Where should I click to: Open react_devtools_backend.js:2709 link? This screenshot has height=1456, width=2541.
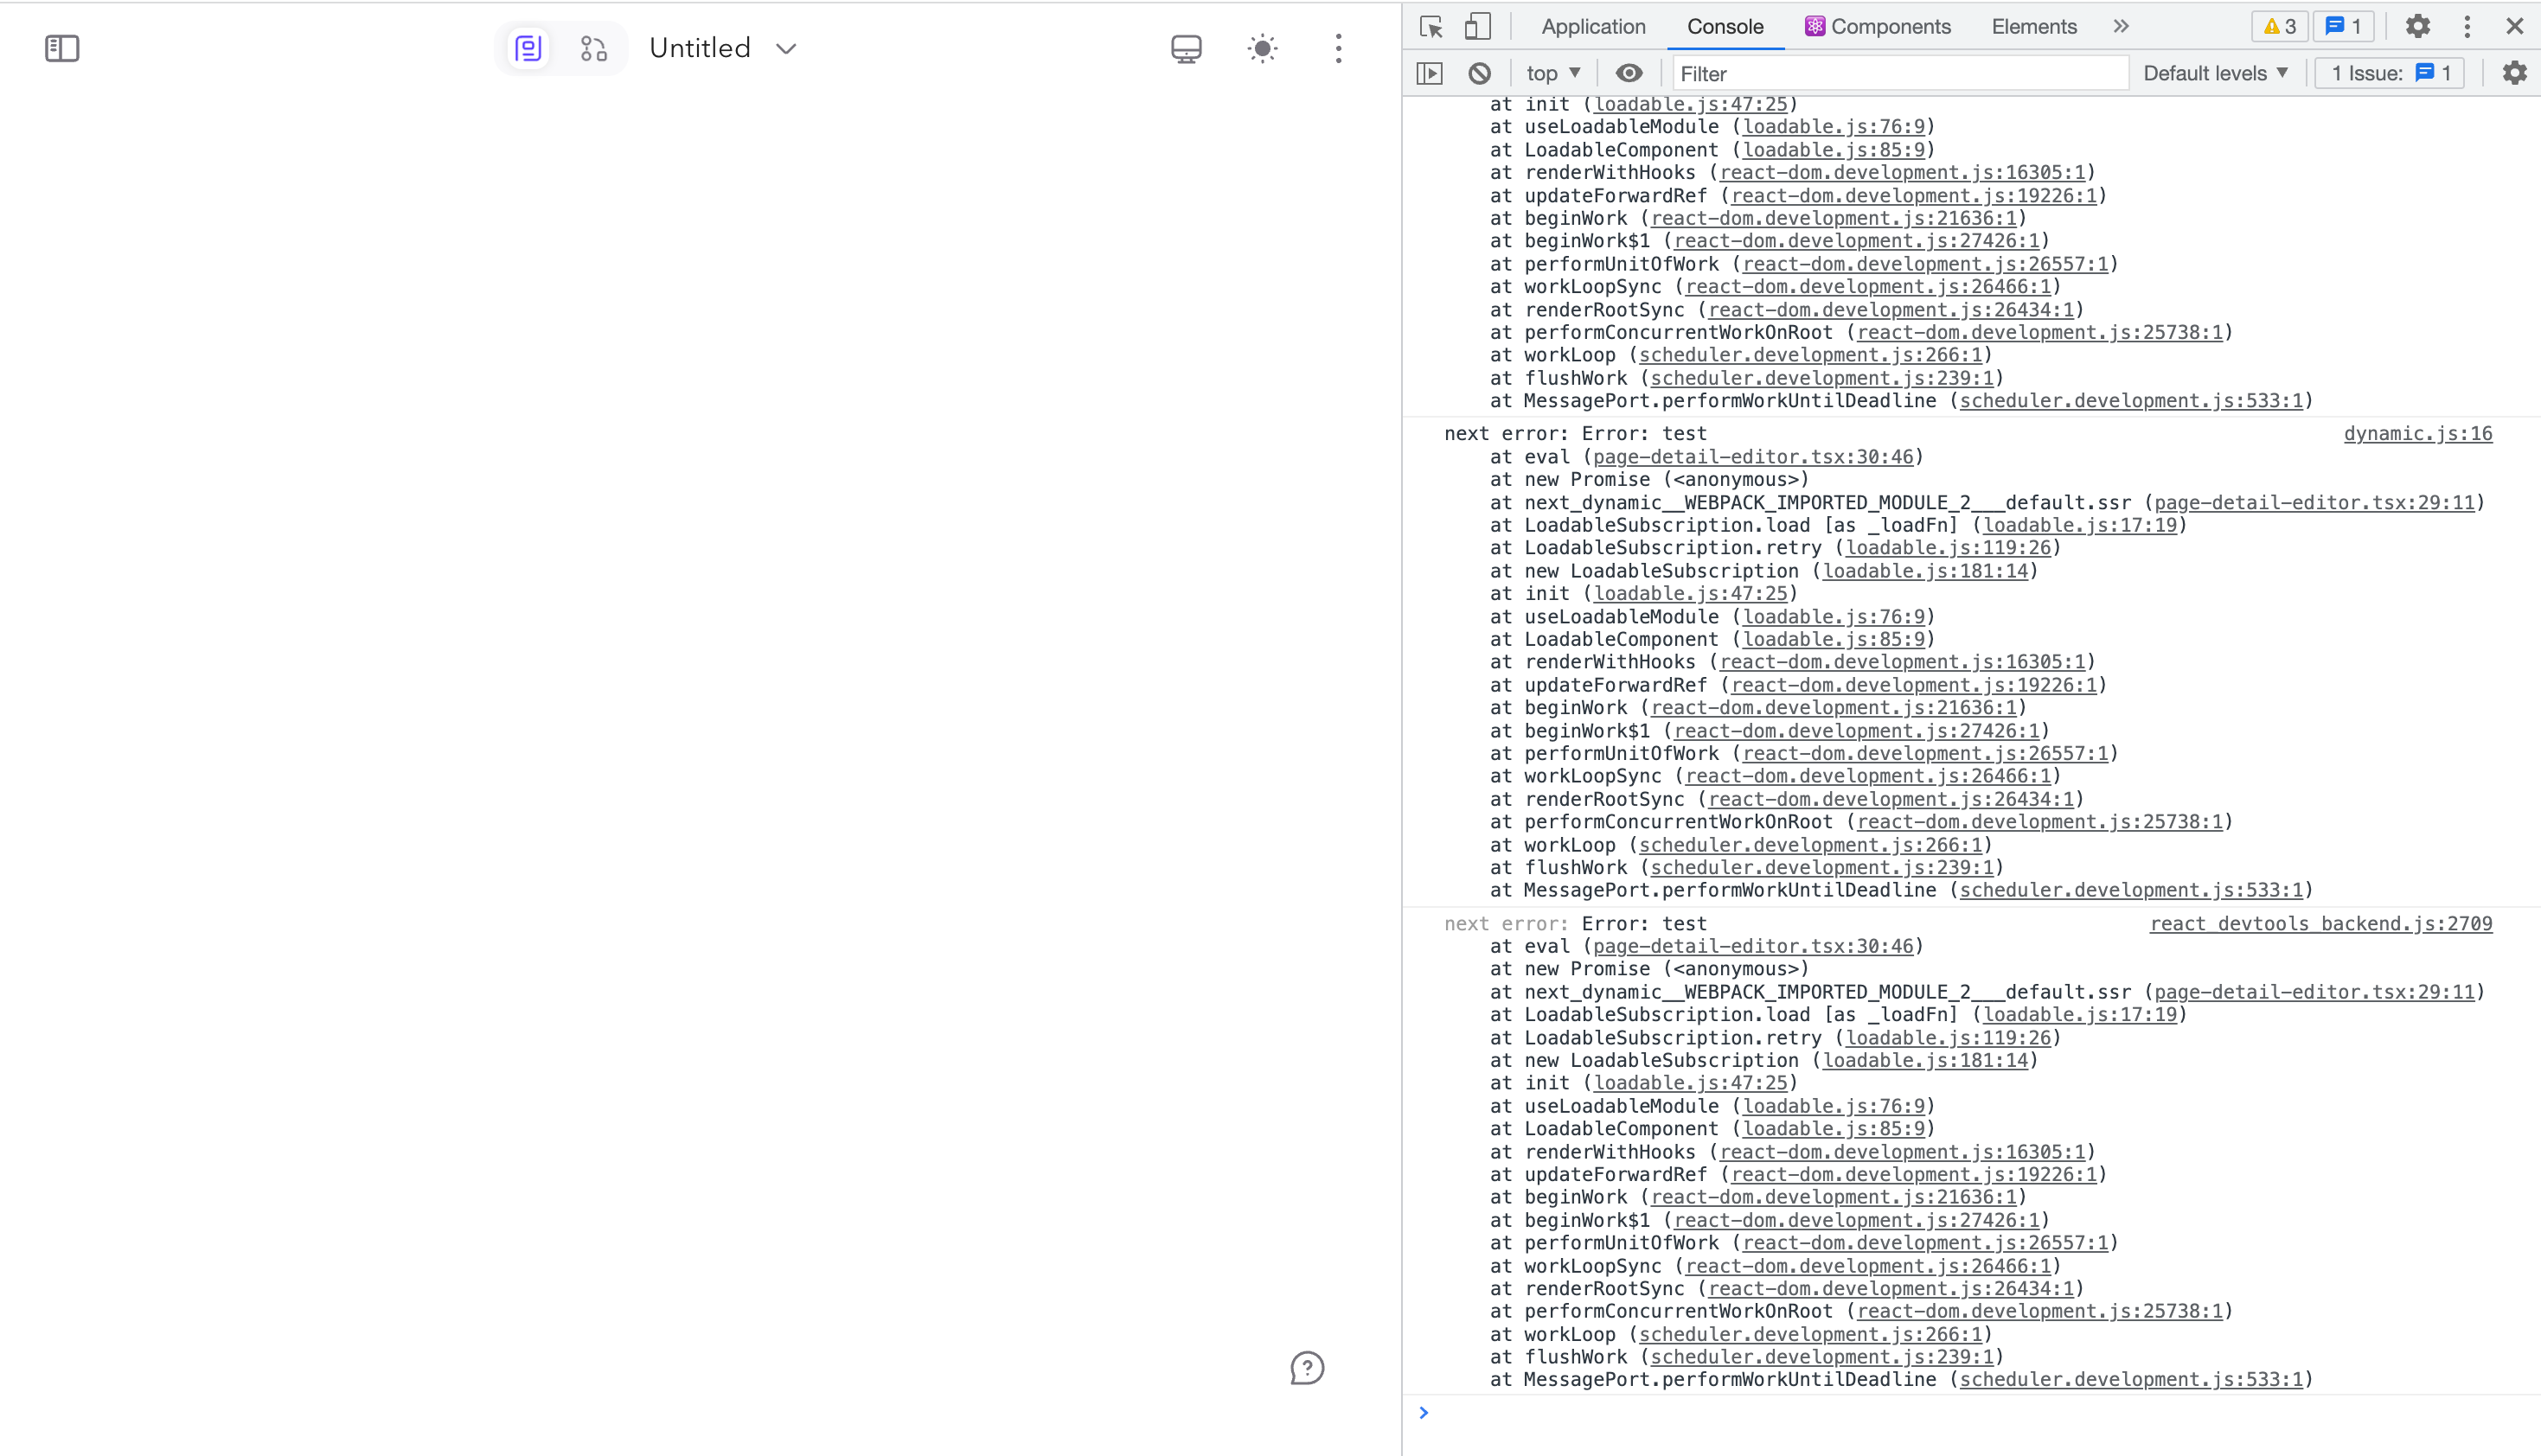tap(2320, 923)
